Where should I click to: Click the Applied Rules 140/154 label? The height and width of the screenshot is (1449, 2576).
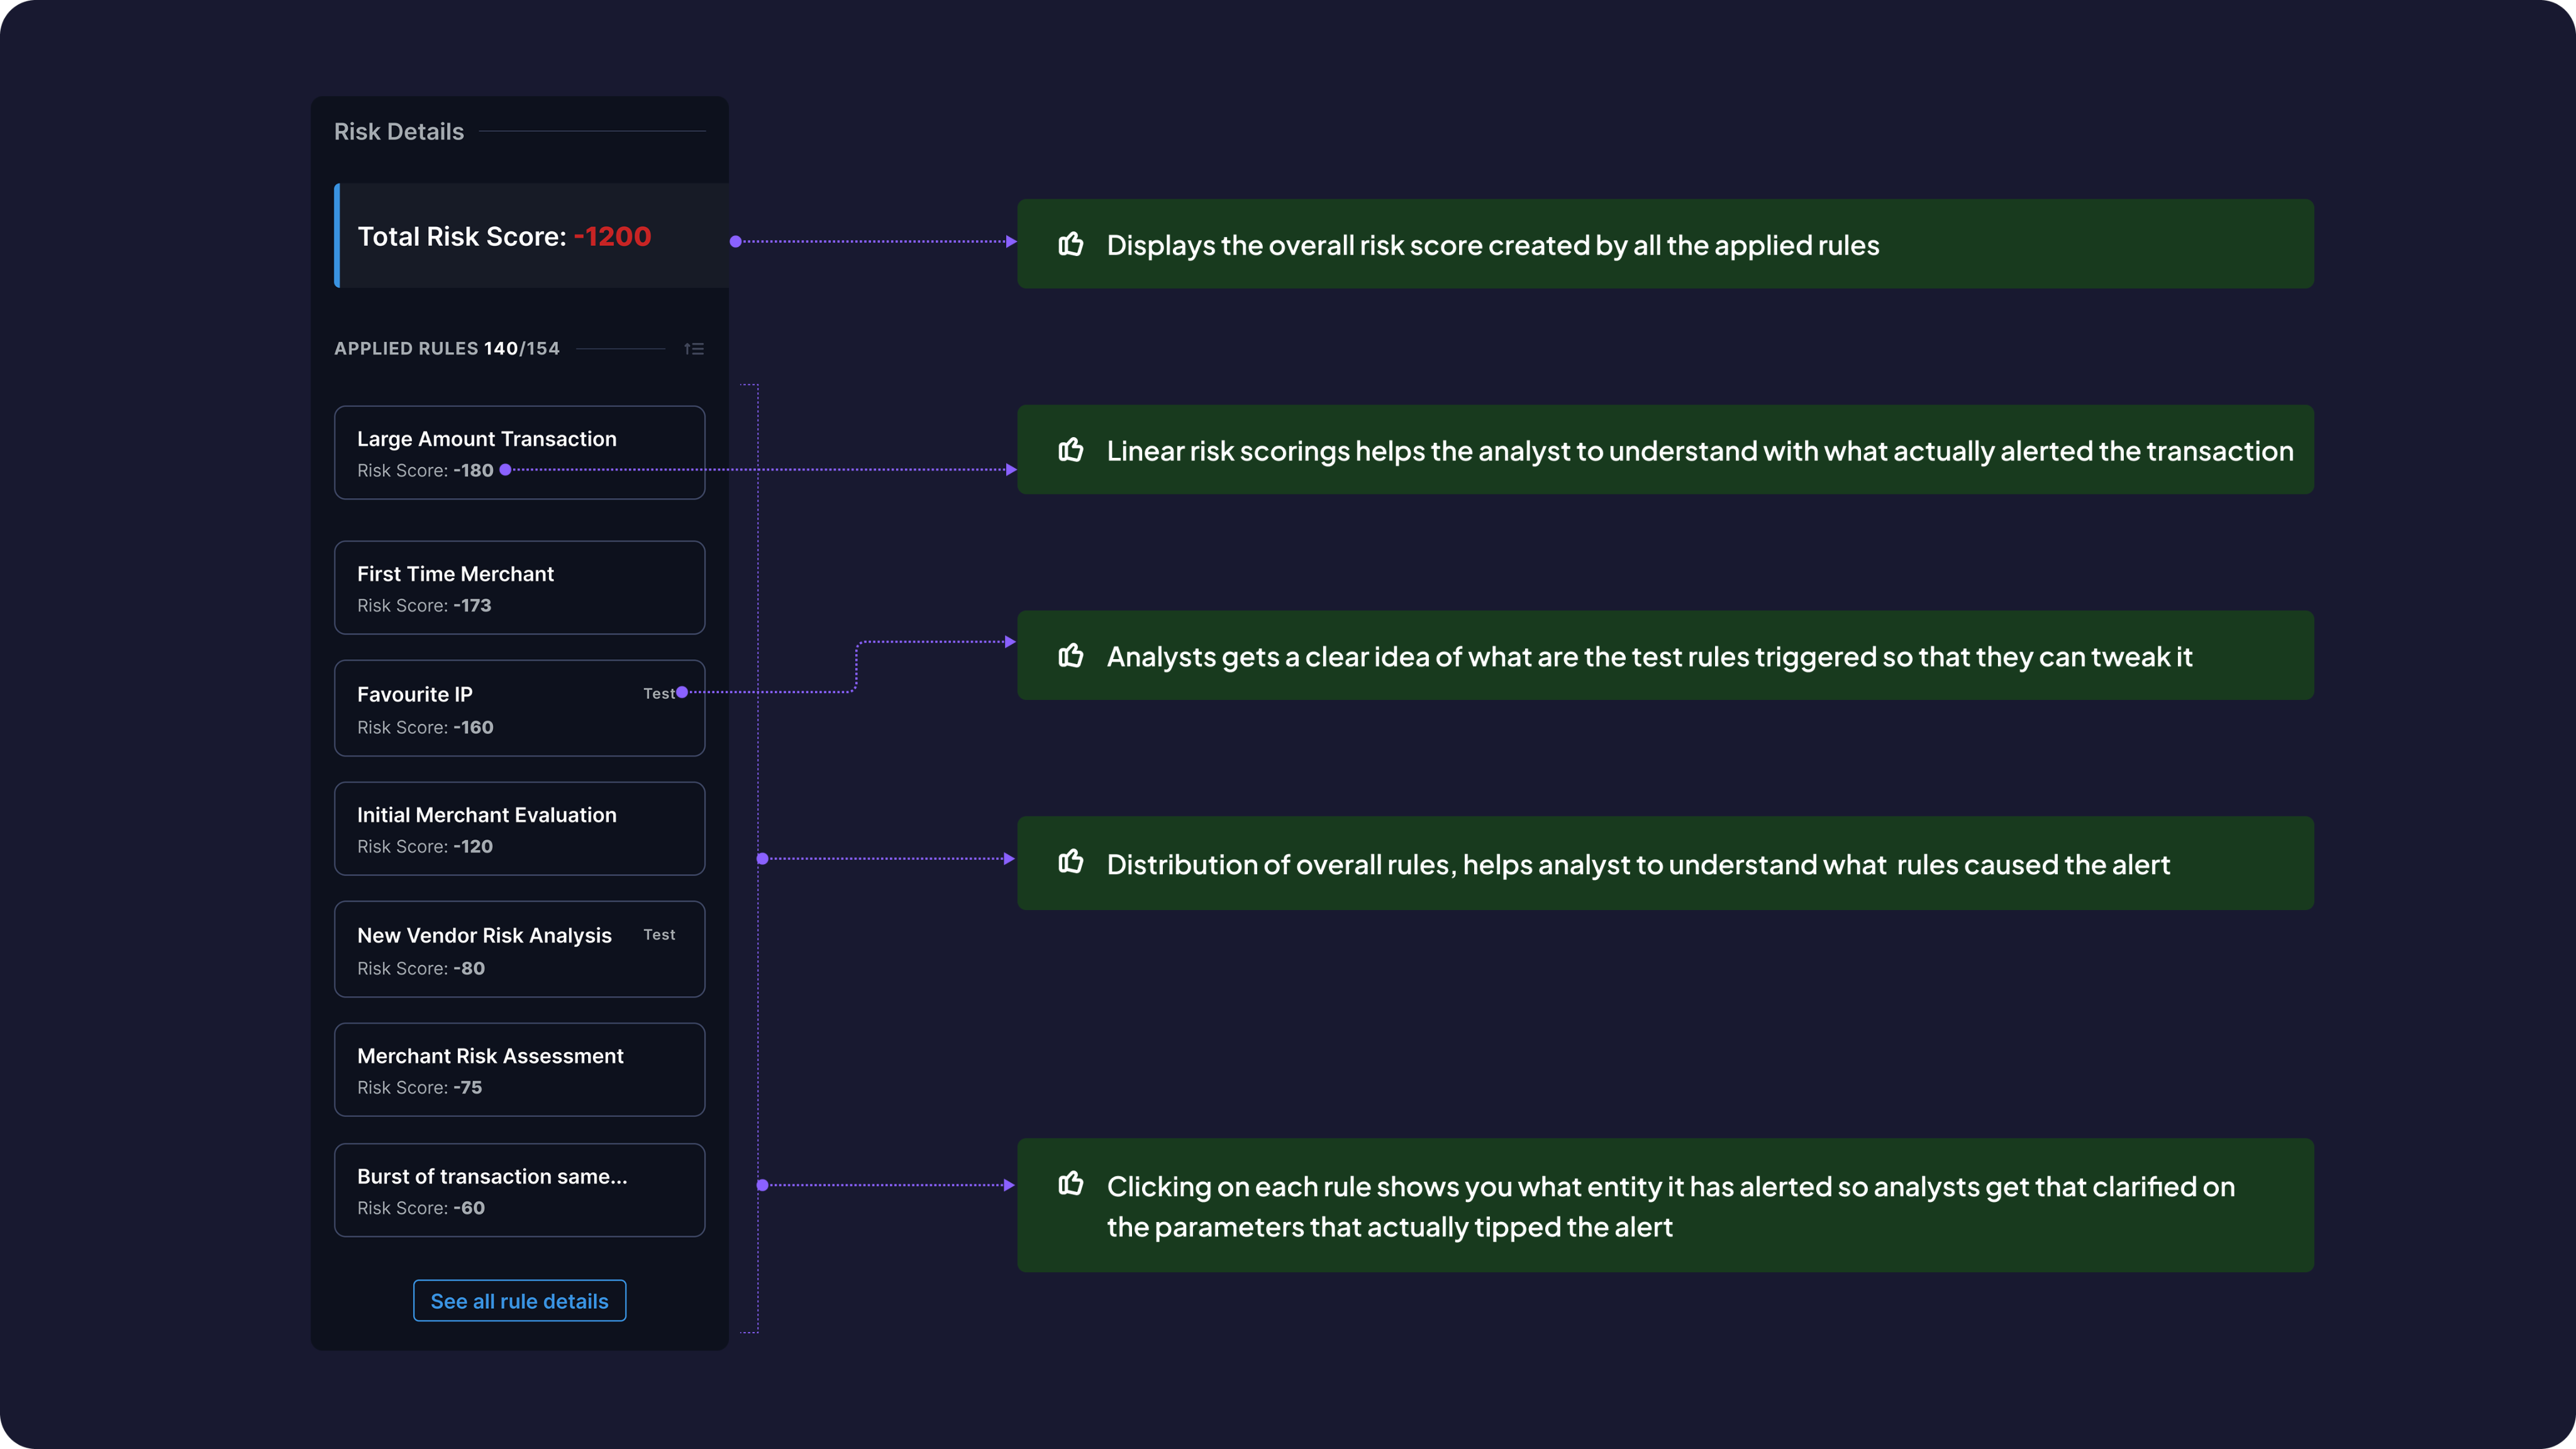coord(447,349)
